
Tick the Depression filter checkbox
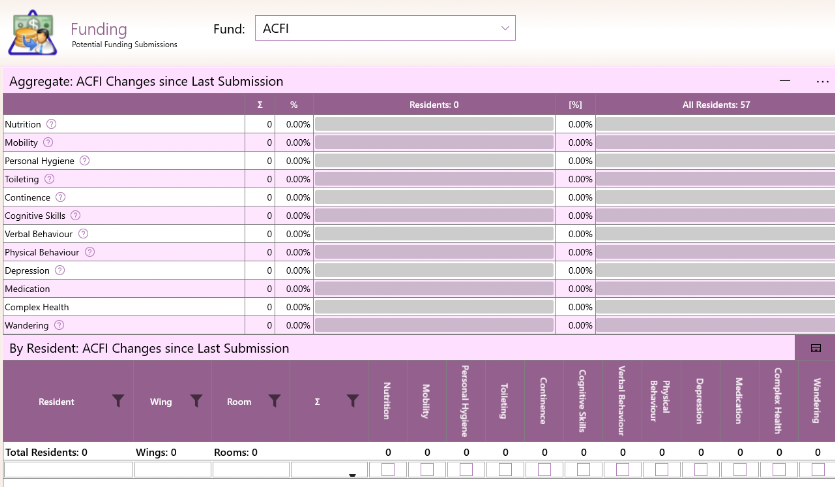pos(701,469)
